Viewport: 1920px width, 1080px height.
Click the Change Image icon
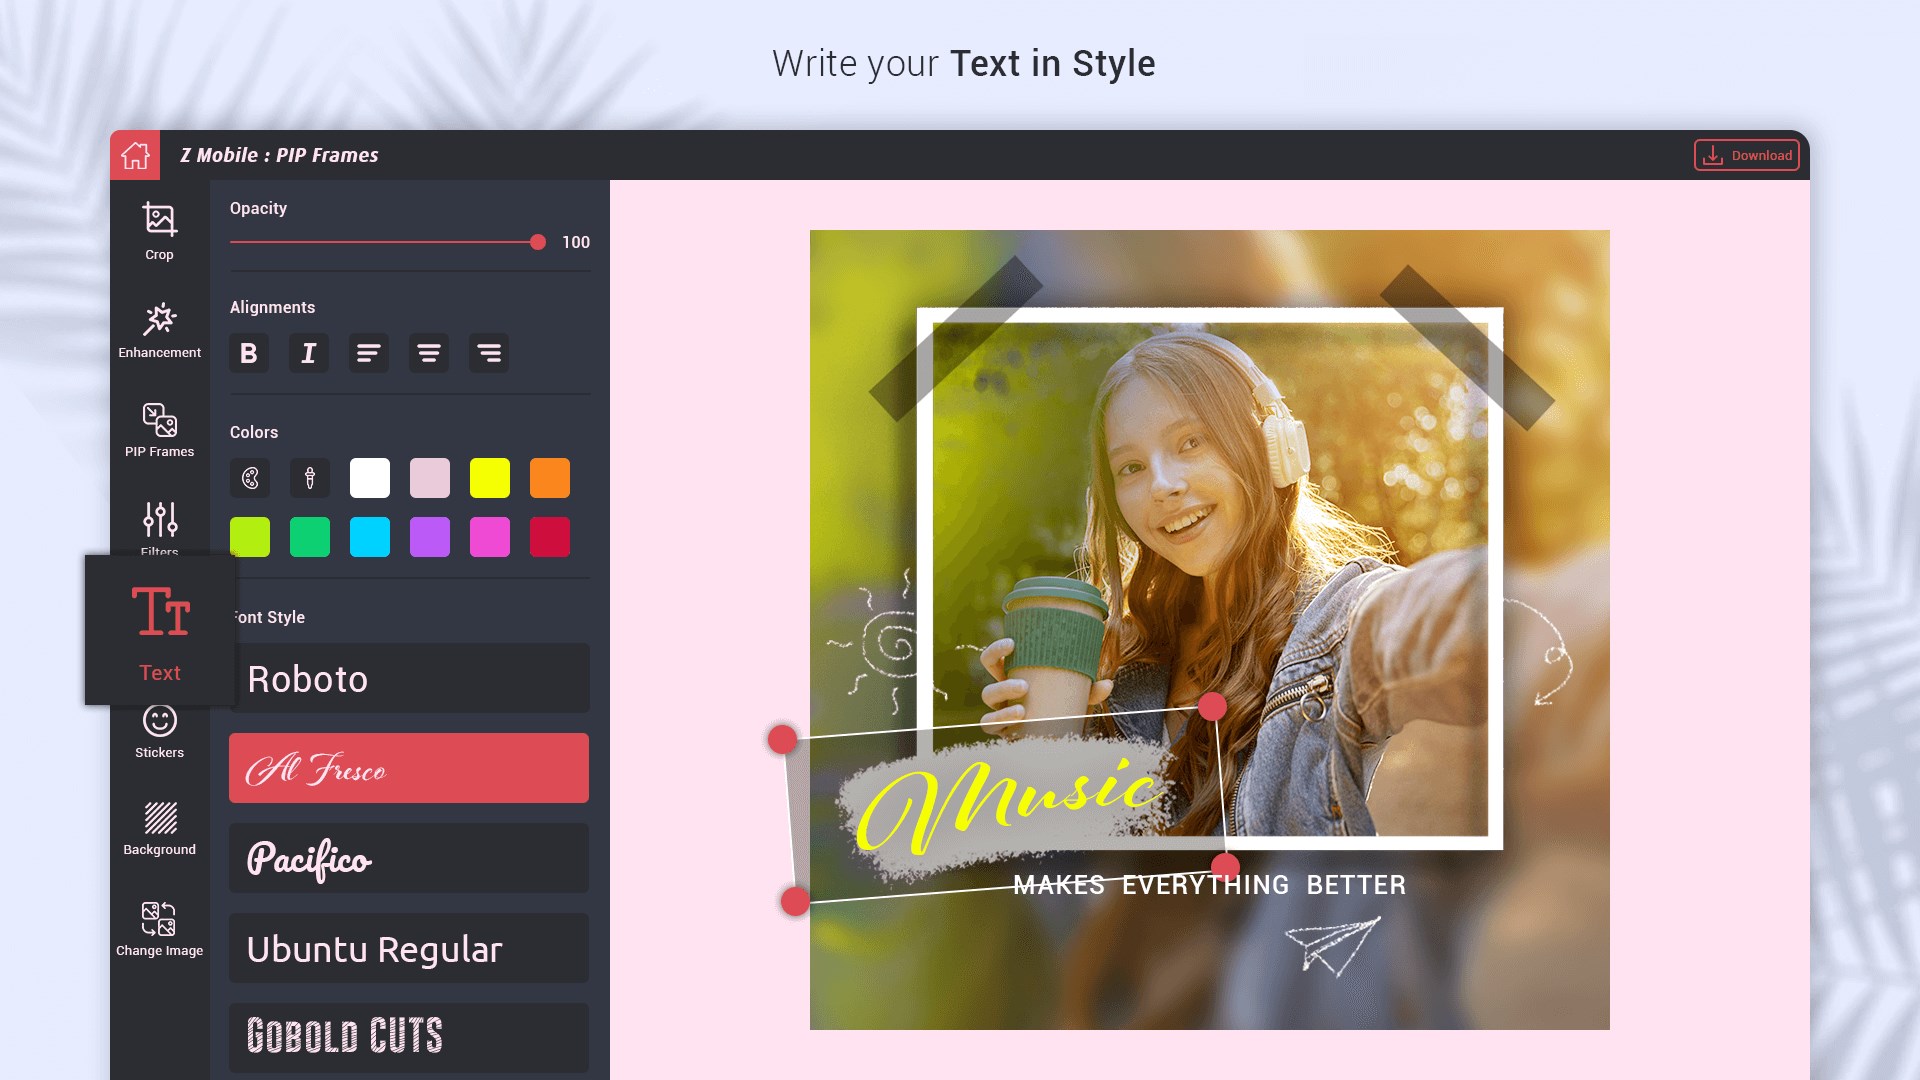[159, 929]
